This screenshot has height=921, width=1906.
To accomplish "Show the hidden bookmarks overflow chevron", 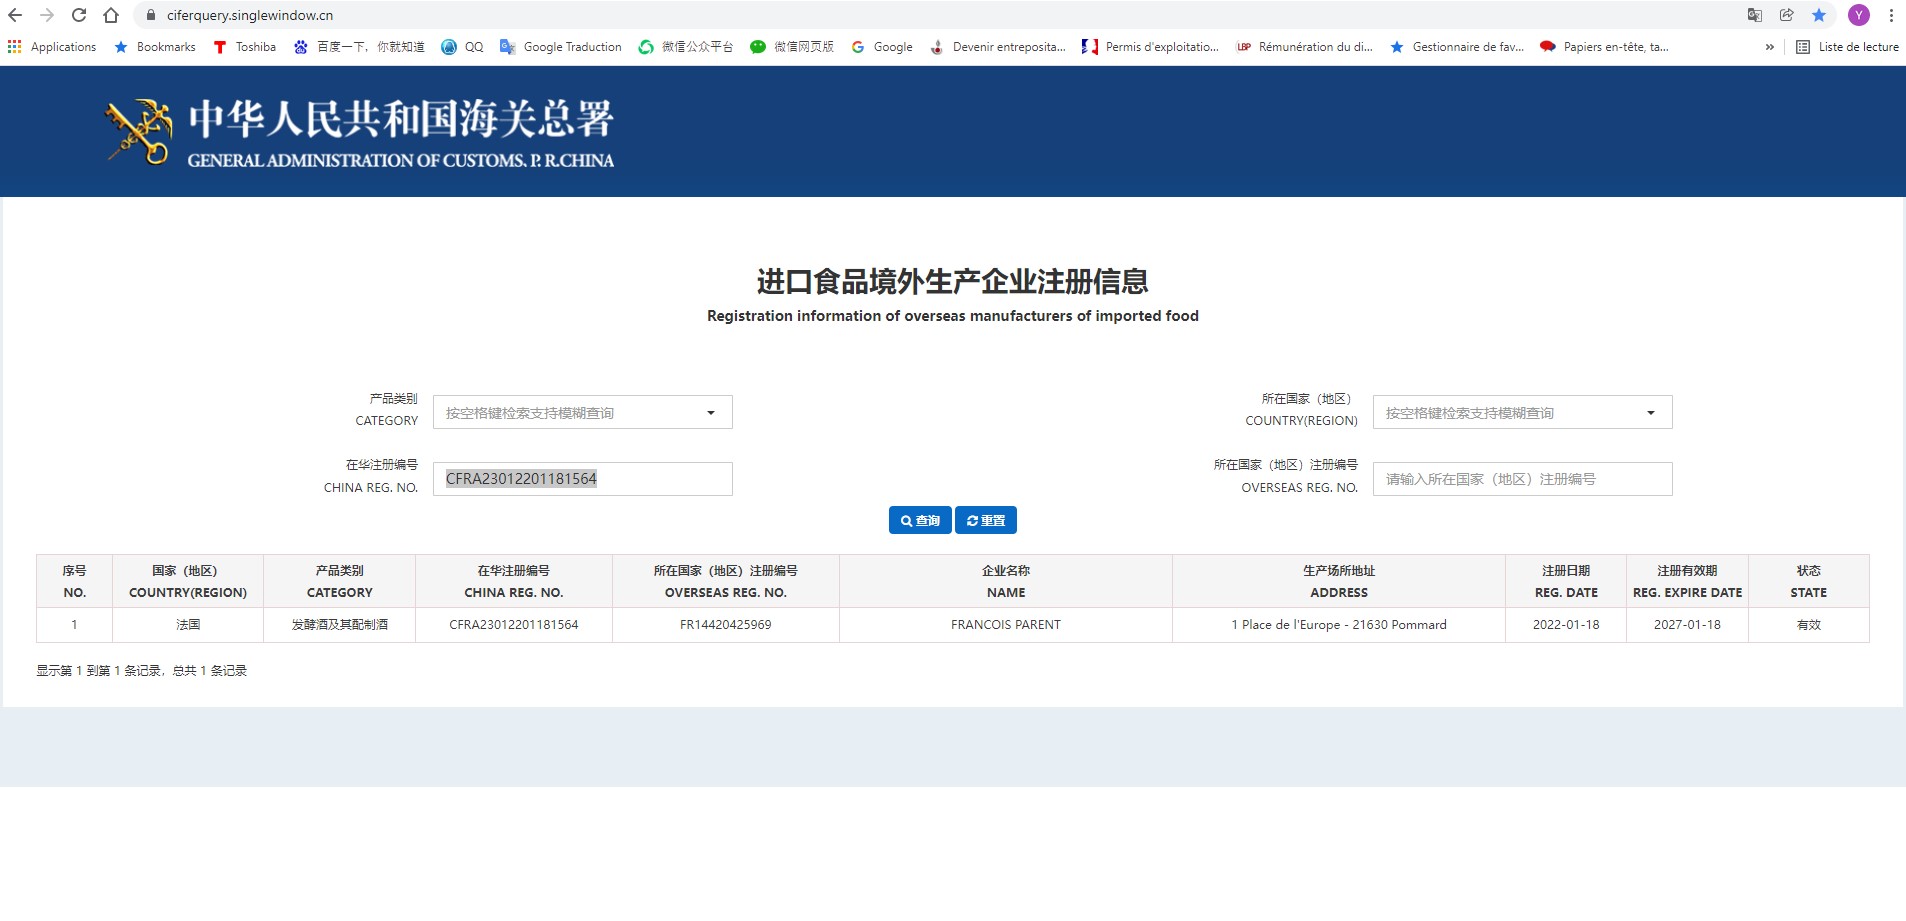I will click(x=1770, y=47).
